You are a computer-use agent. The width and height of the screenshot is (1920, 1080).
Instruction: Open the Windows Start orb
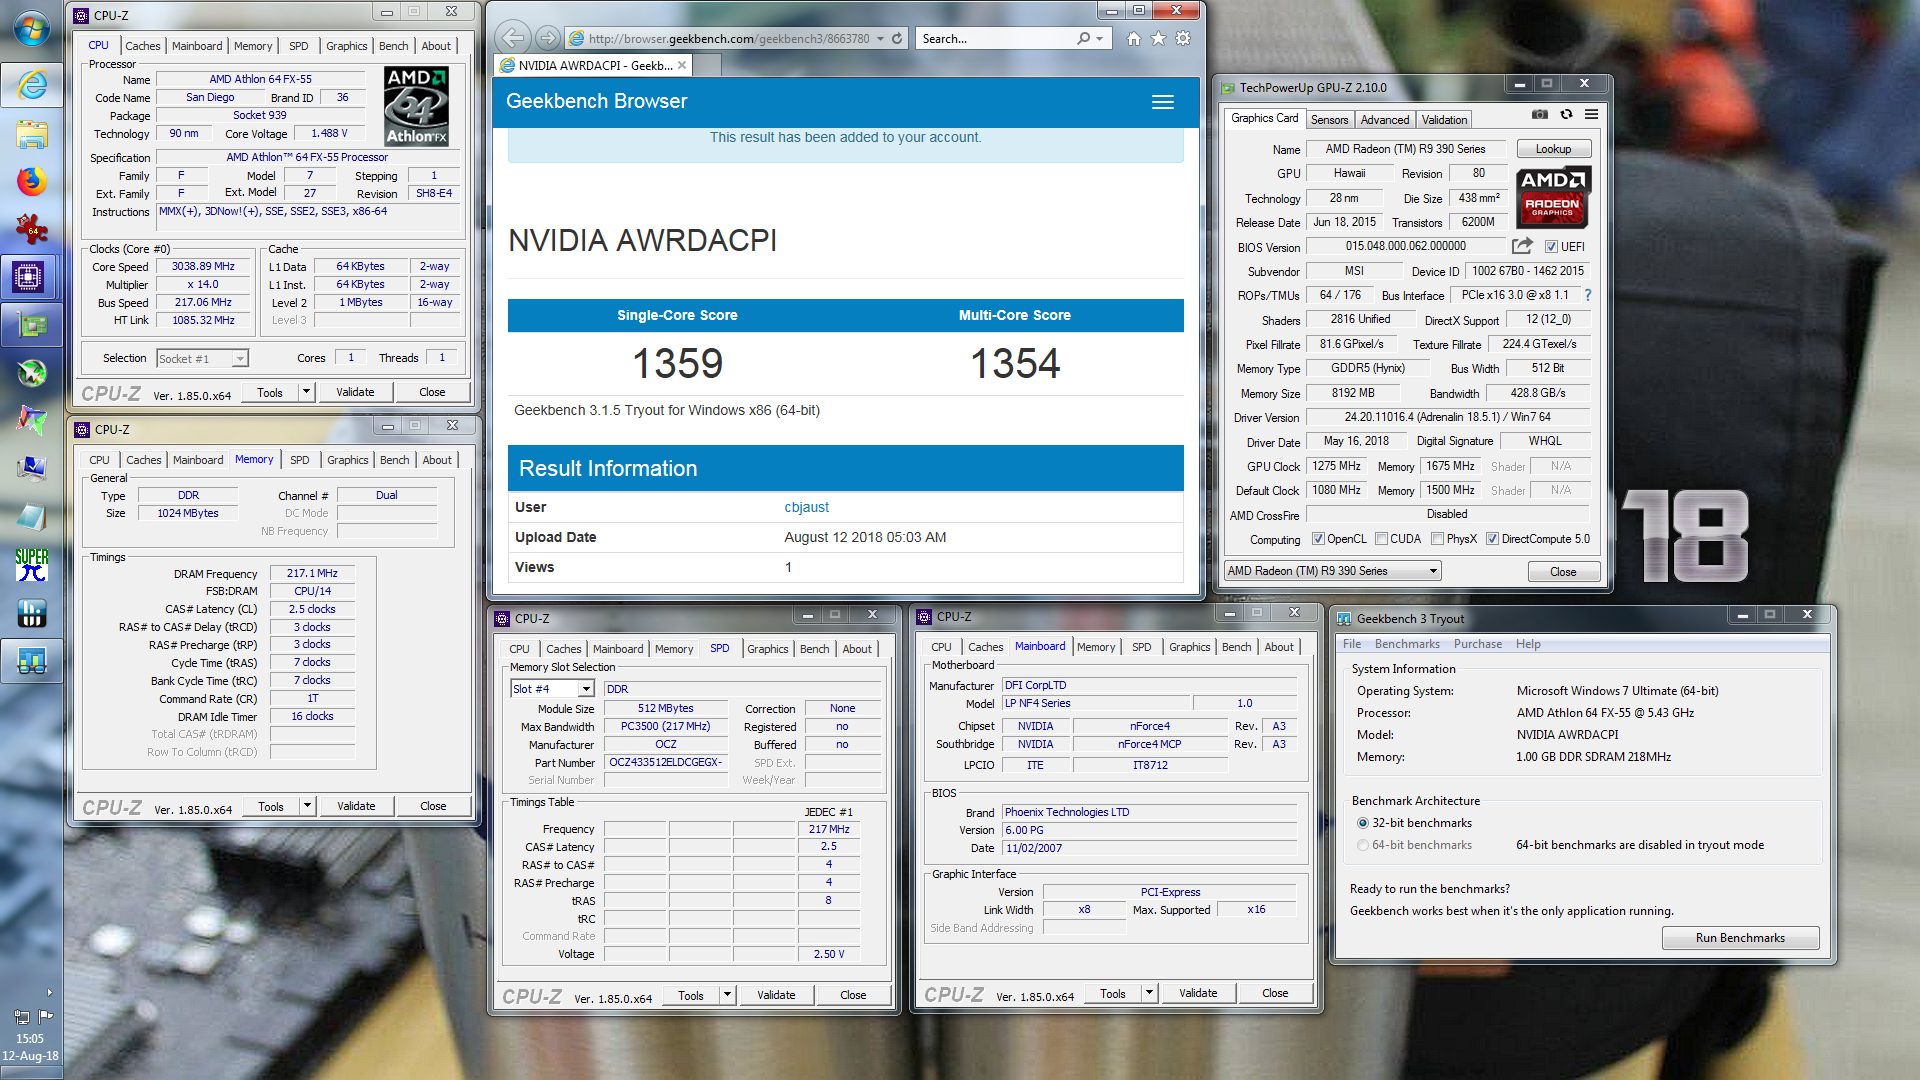(31, 29)
